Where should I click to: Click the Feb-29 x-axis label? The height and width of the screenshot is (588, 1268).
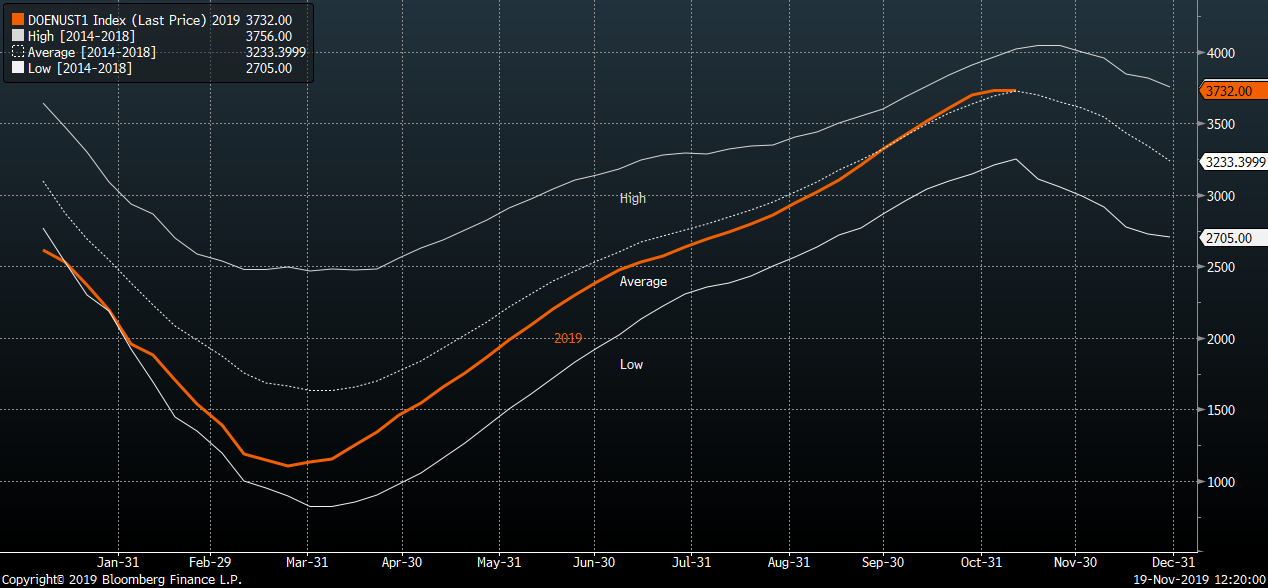211,563
